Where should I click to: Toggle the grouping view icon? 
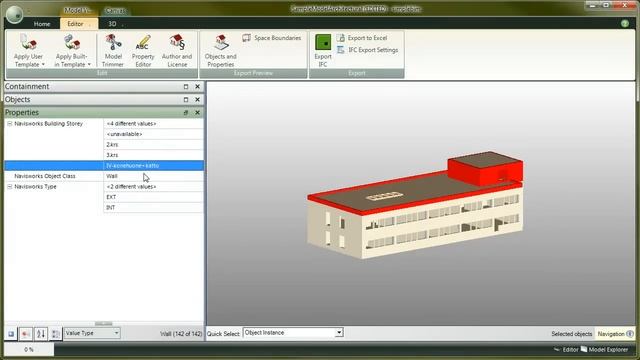click(56, 334)
